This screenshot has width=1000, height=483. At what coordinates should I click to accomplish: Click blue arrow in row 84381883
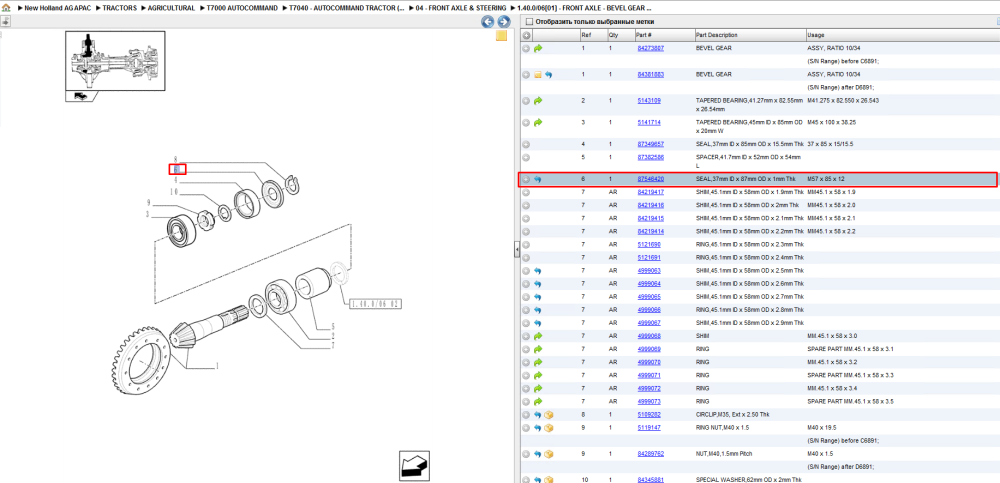(x=548, y=75)
